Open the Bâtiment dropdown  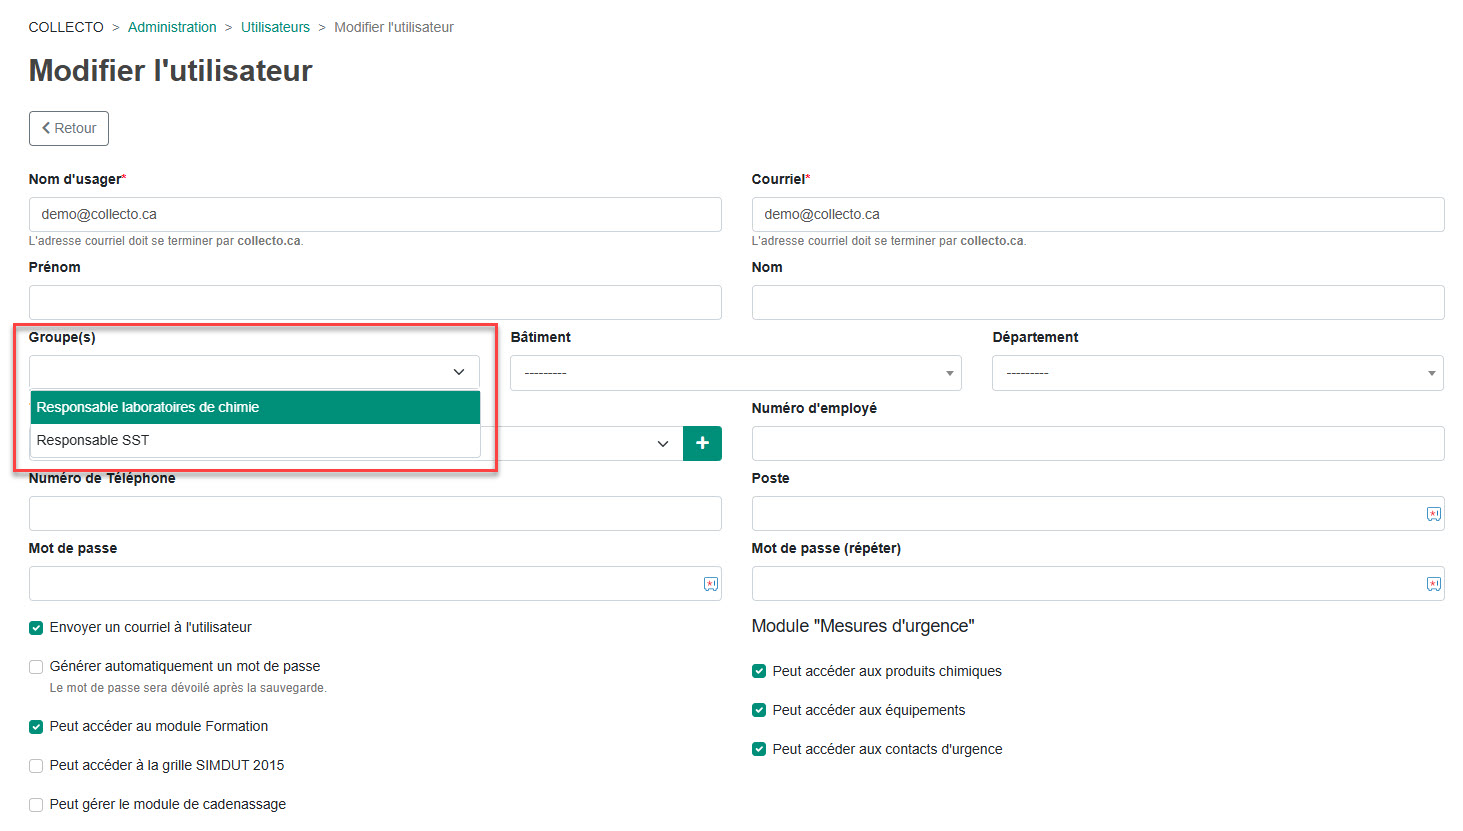tap(735, 373)
